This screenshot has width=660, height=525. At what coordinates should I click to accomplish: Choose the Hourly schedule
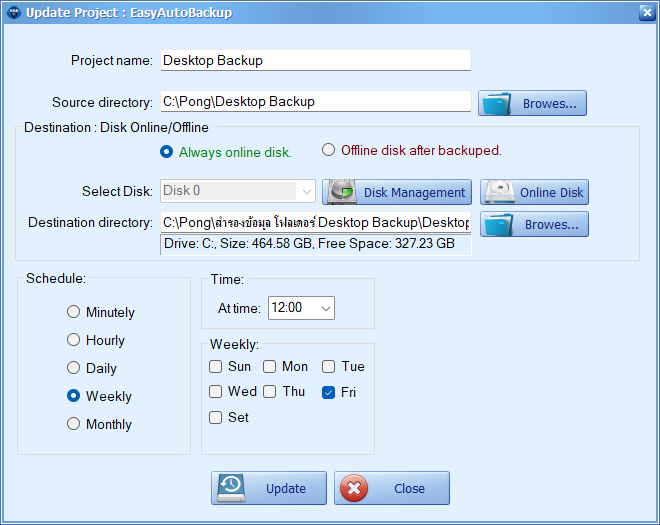coord(73,339)
